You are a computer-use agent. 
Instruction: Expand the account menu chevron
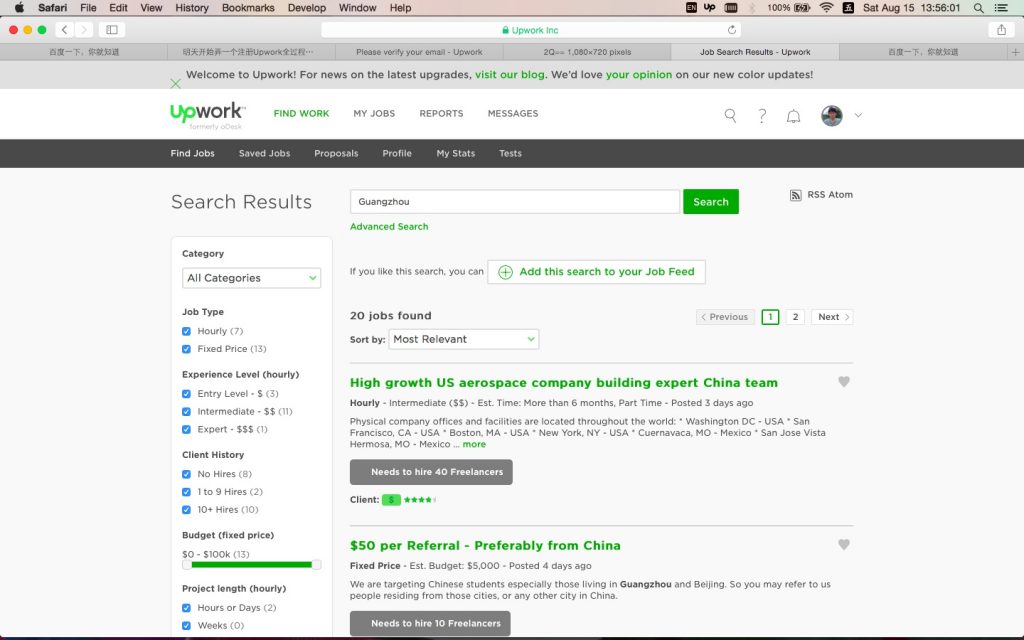[858, 115]
